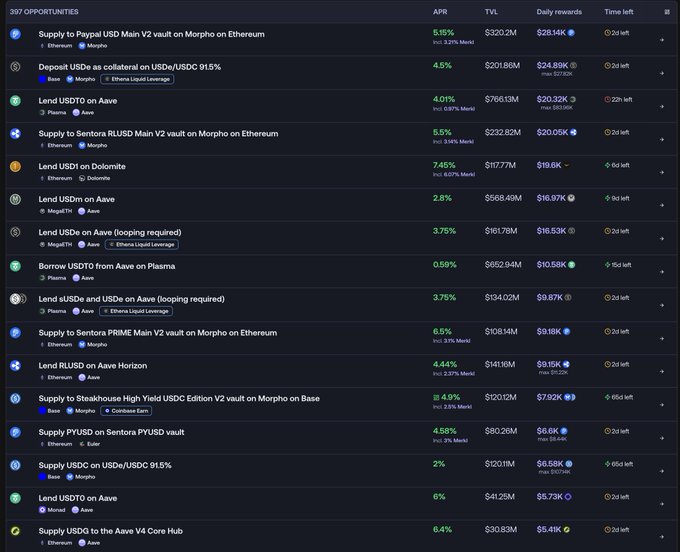This screenshot has height=552, width=680.
Task: Open arrow for Lend USD1 on Dolomite row
Action: pos(662,173)
